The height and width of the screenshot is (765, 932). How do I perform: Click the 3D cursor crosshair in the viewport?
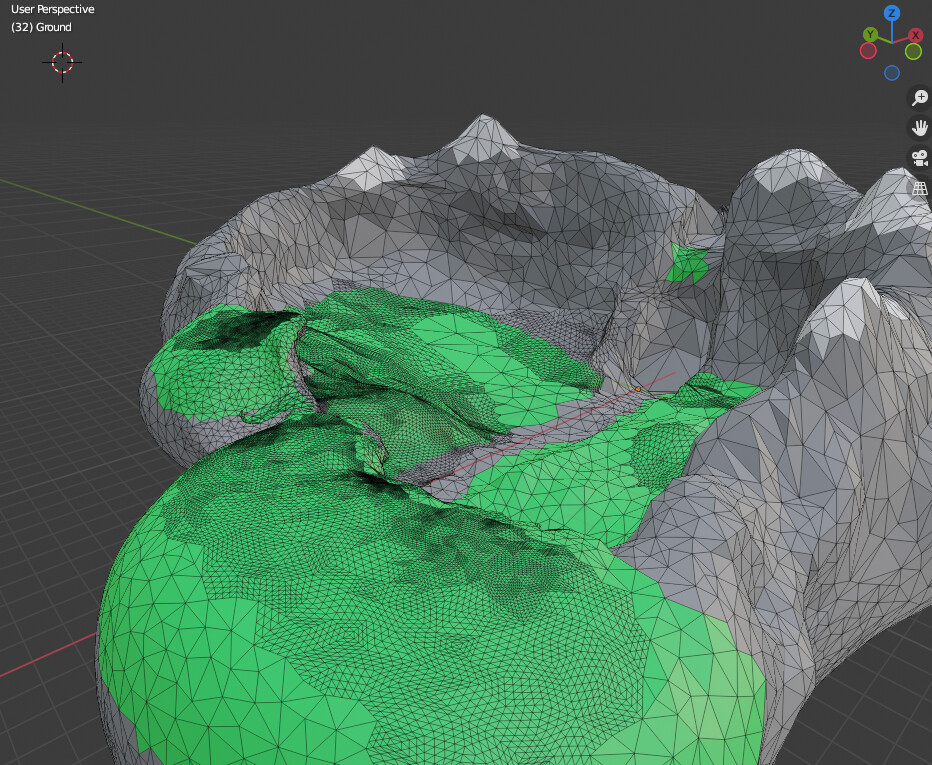click(x=62, y=62)
